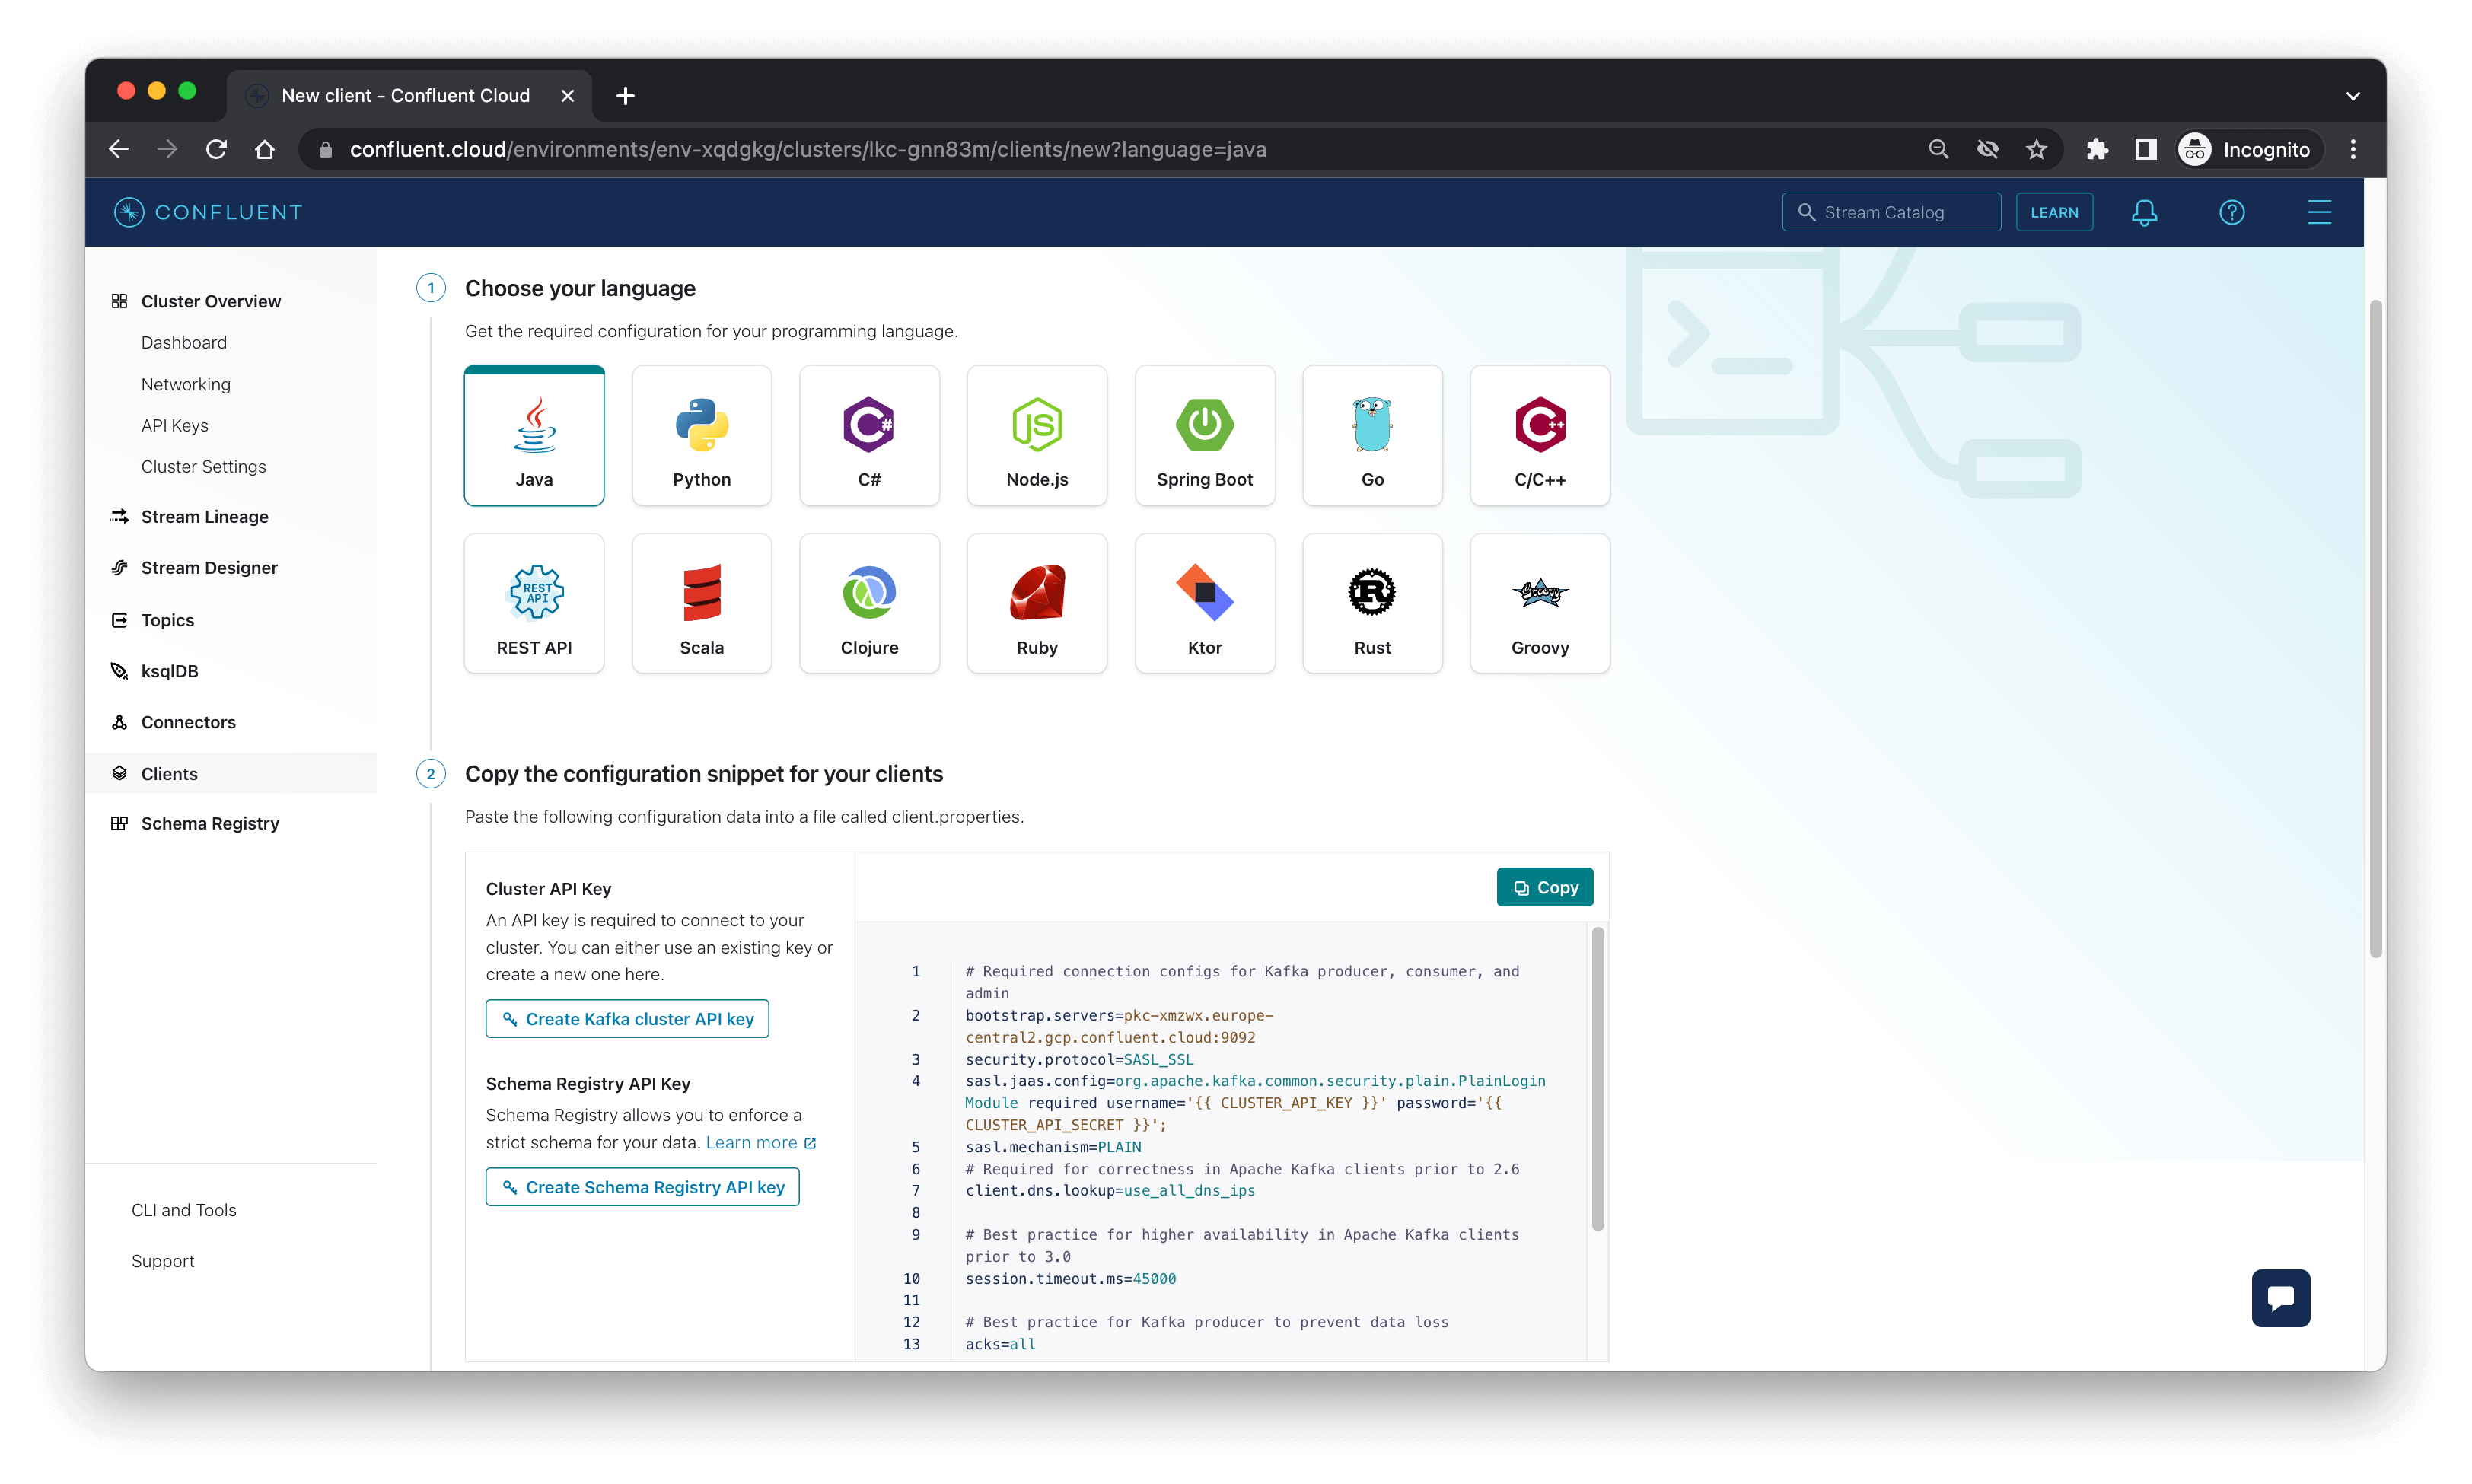Open Chrome side panel icon

pyautogui.click(x=2146, y=149)
